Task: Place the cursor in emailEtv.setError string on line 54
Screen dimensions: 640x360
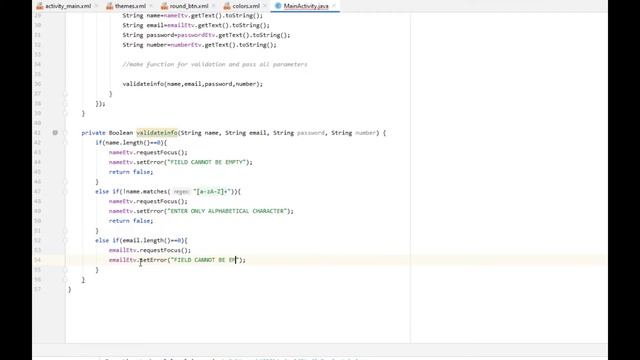Action: pyautogui.click(x=204, y=260)
